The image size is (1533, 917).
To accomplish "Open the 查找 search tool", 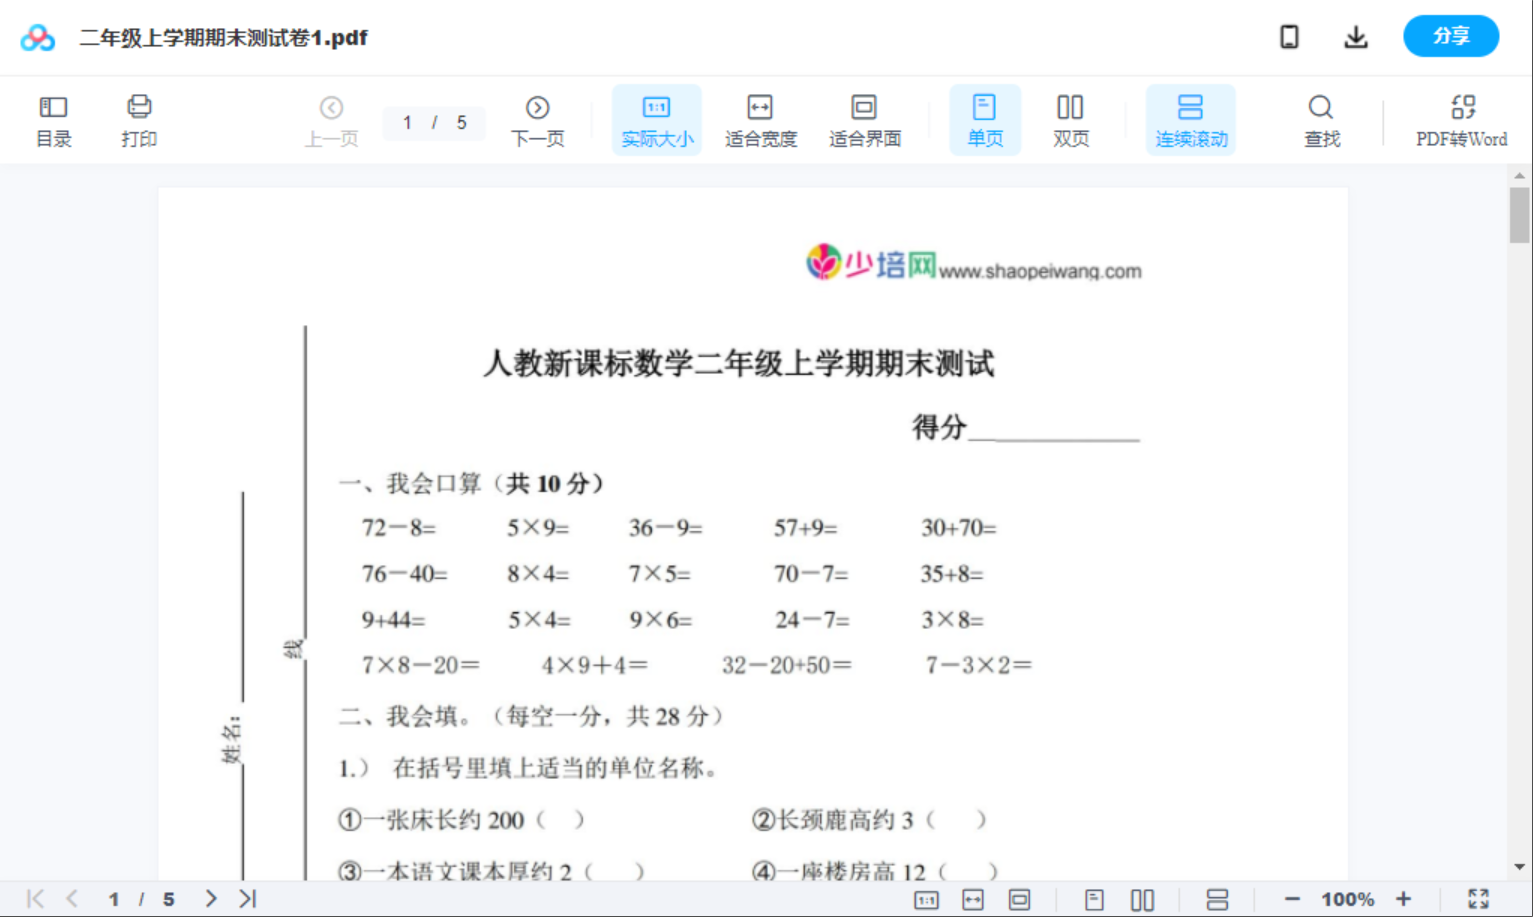I will [1321, 118].
